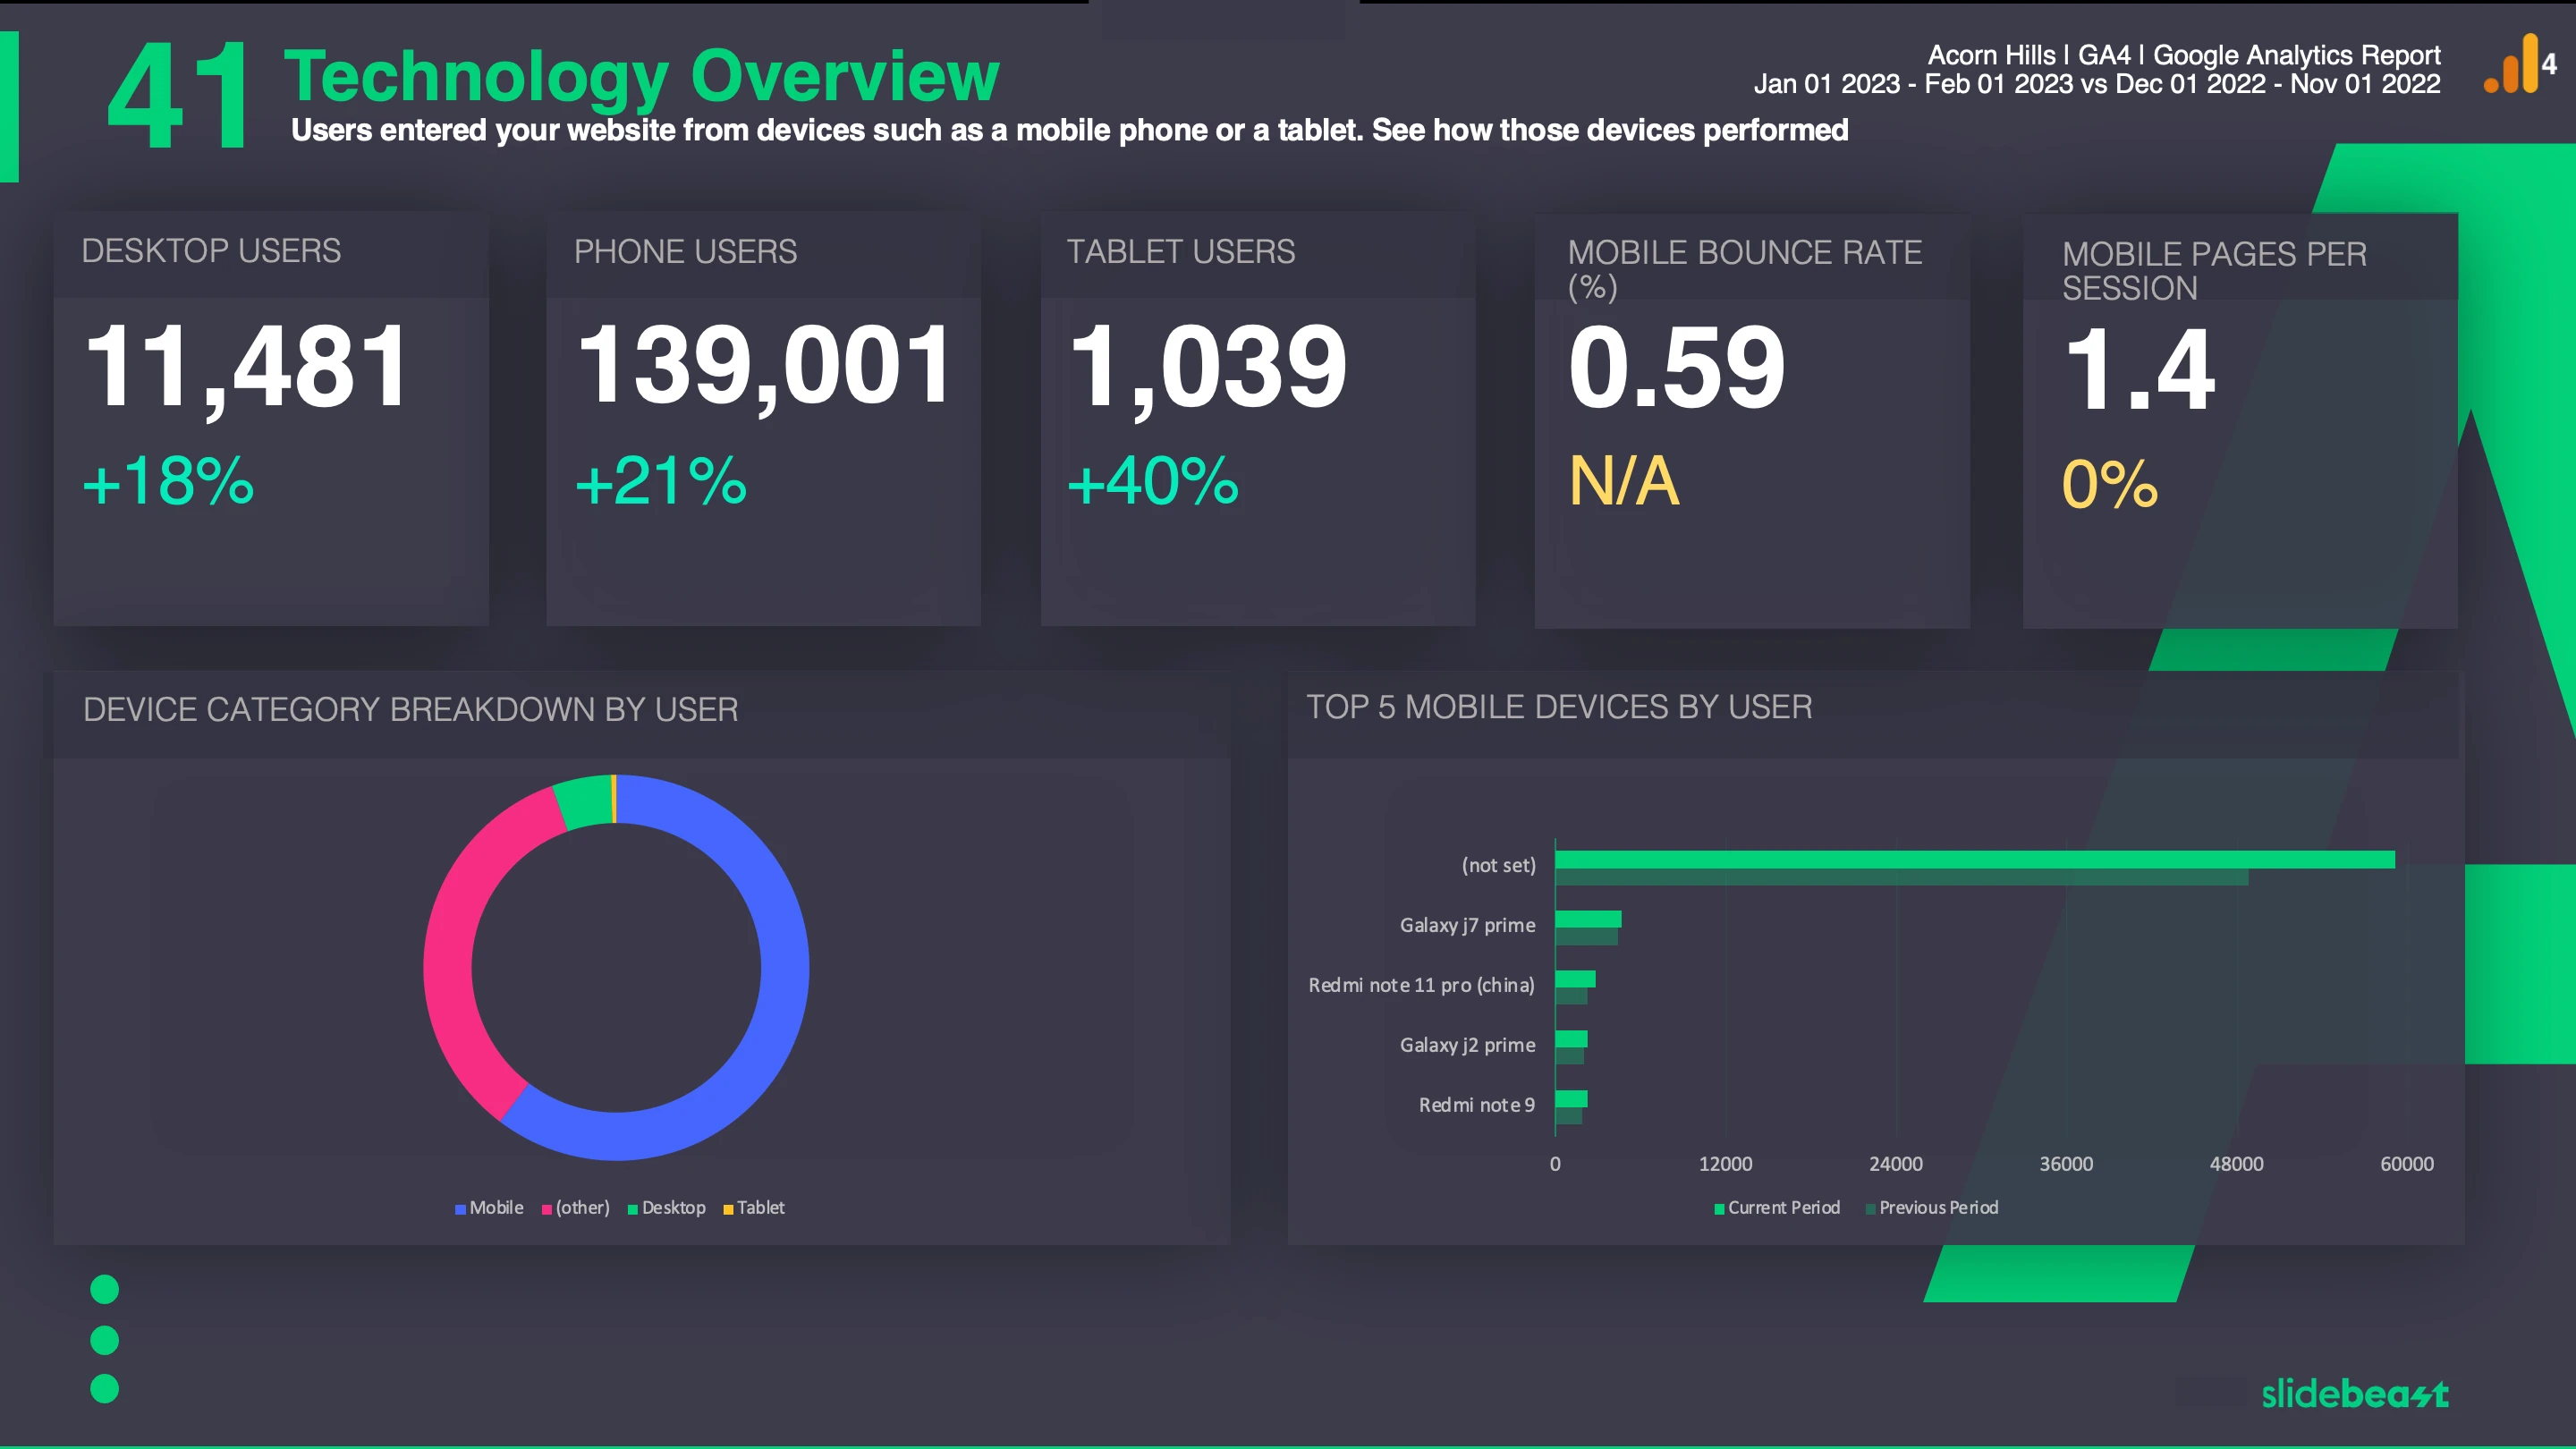The height and width of the screenshot is (1449, 2576).
Task: Click the DESKTOP USERS card heading
Action: [211, 250]
